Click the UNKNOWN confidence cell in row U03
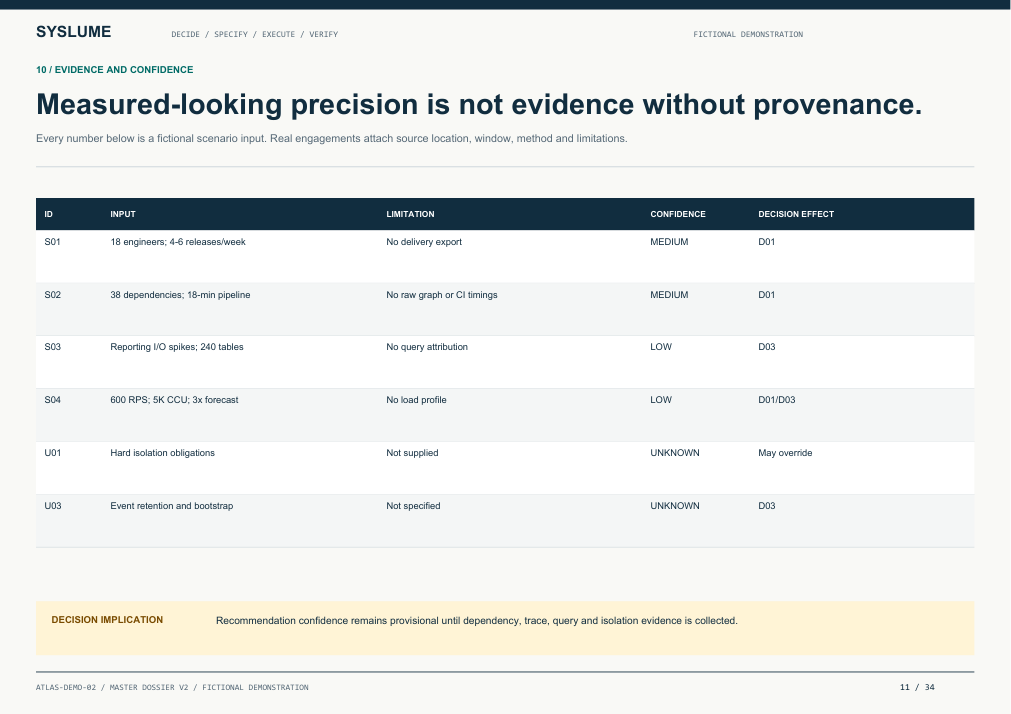 pos(674,506)
